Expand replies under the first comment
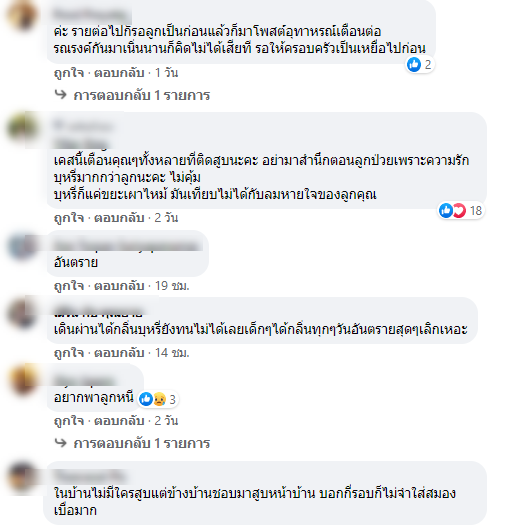 tap(142, 95)
